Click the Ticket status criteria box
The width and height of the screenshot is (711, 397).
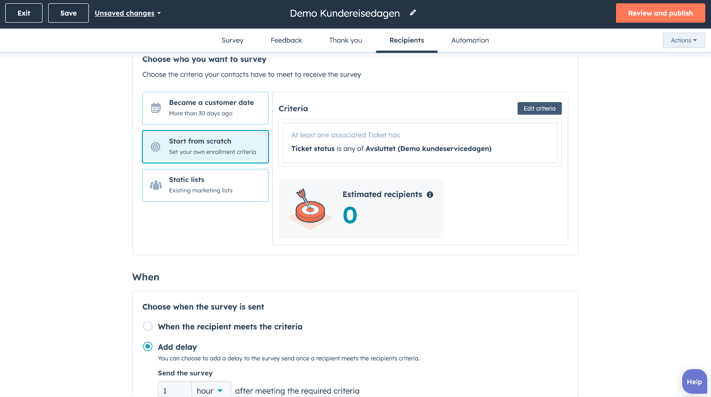coord(420,142)
